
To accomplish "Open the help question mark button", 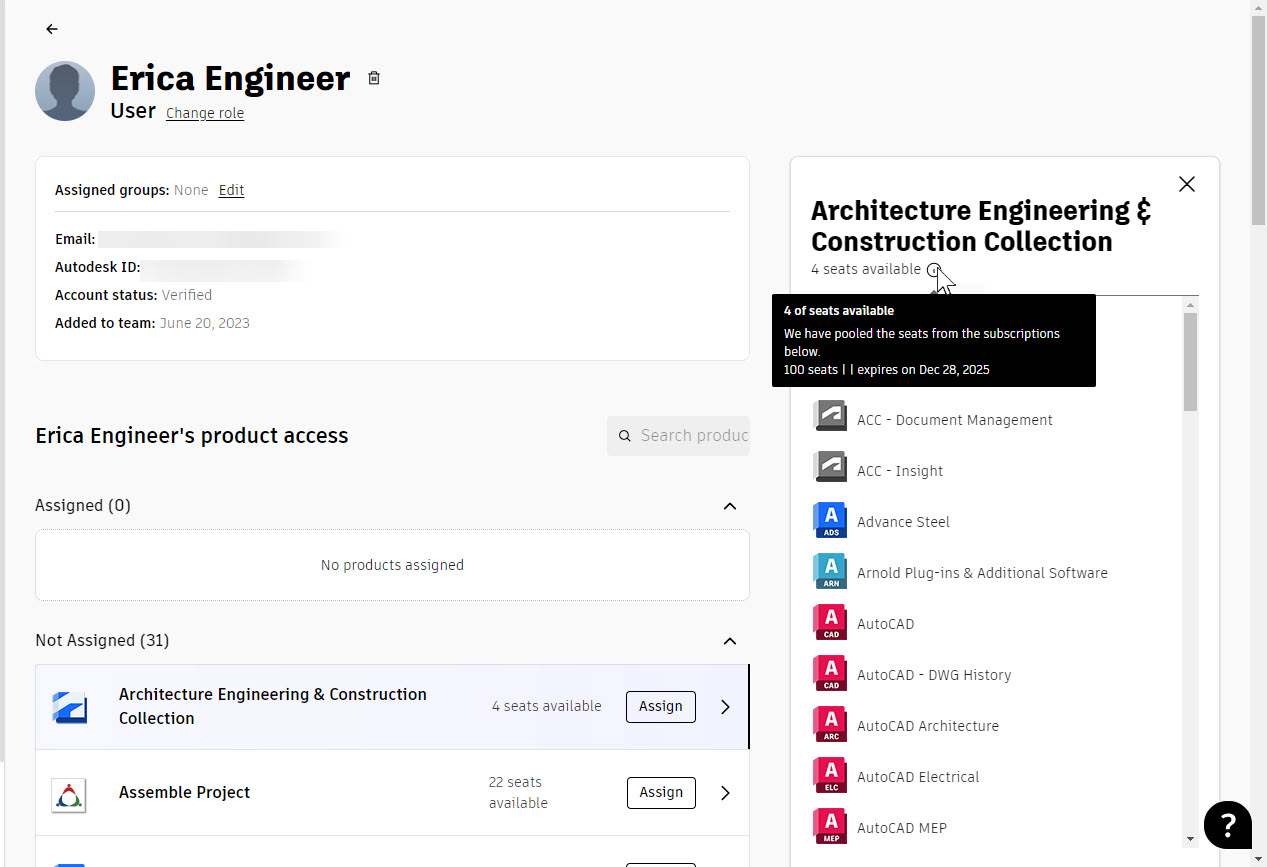I will coord(1228,825).
